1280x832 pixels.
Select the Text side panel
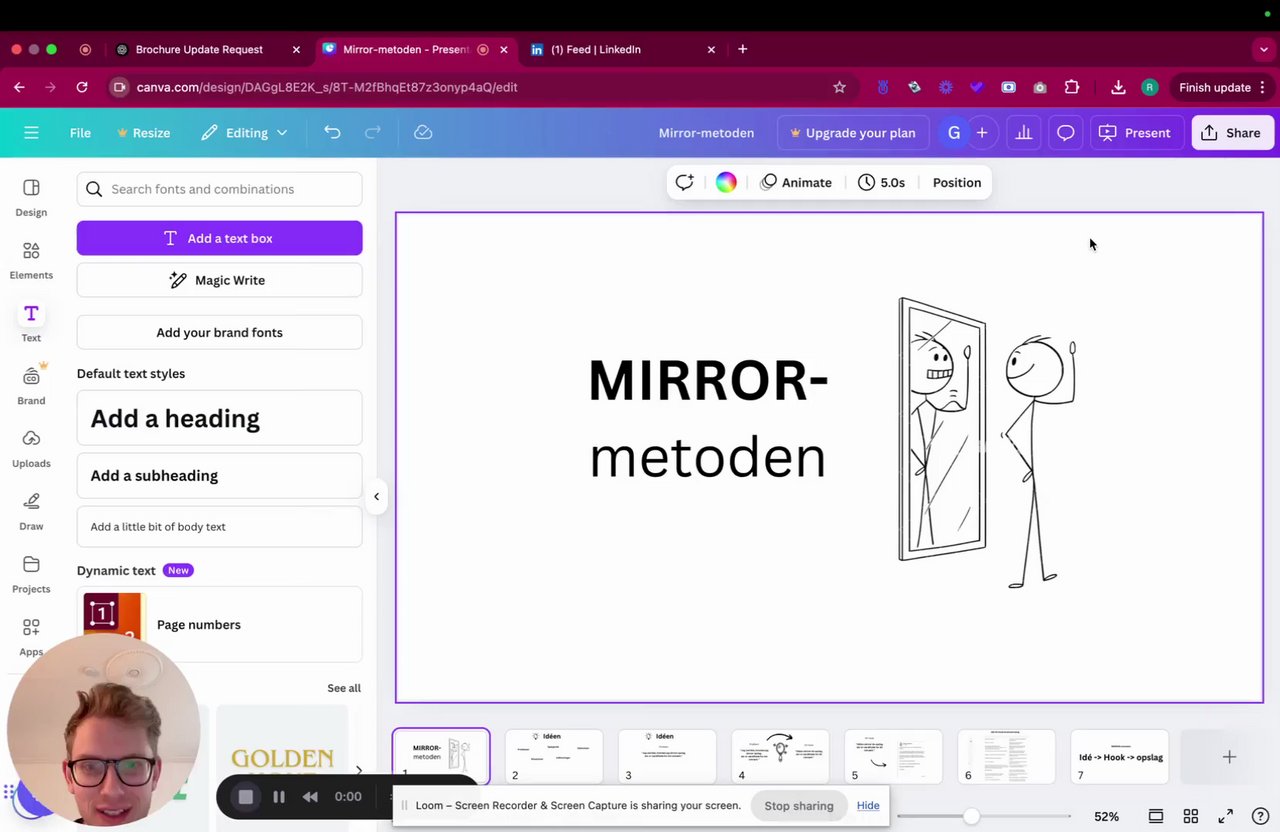tap(31, 324)
